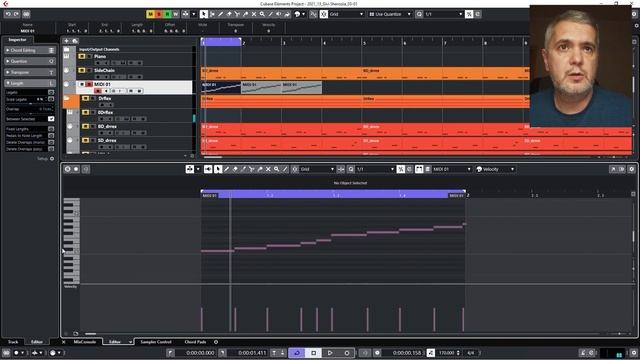Click the Record button in transport bar

(x=347, y=353)
